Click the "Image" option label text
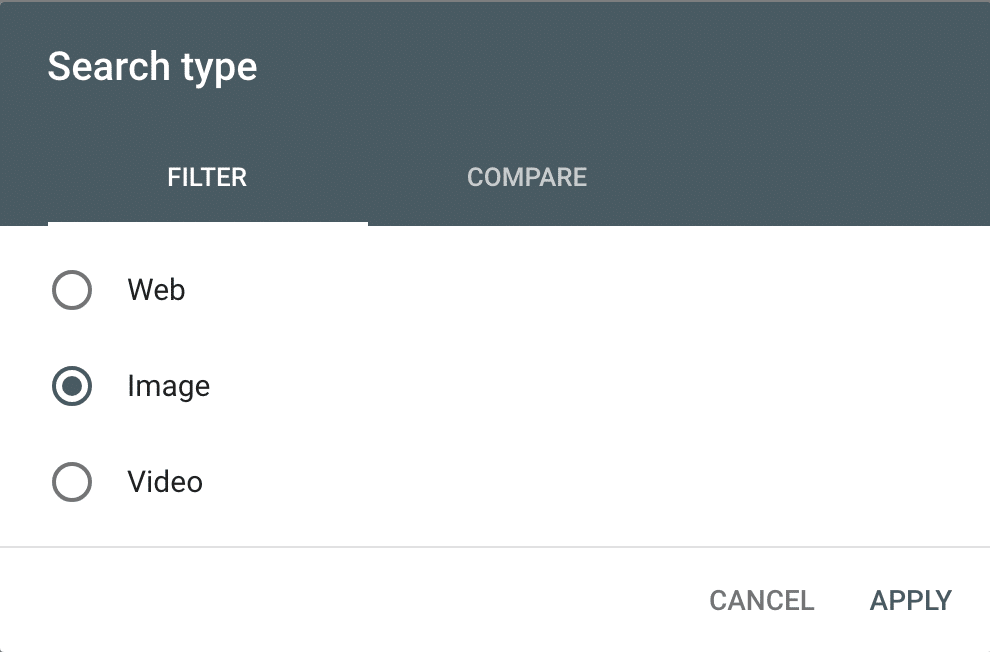 (168, 387)
